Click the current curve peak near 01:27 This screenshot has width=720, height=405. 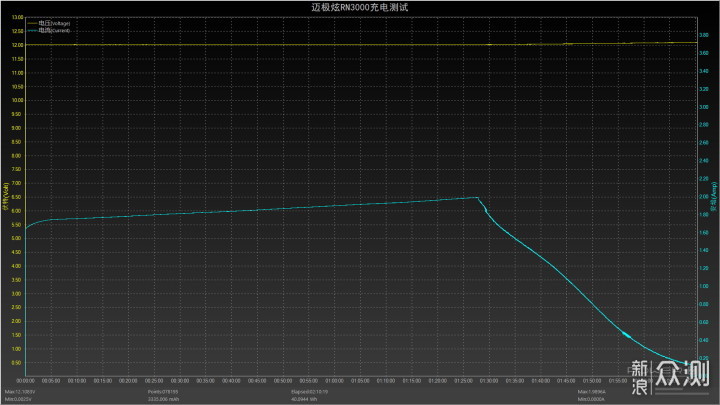477,197
